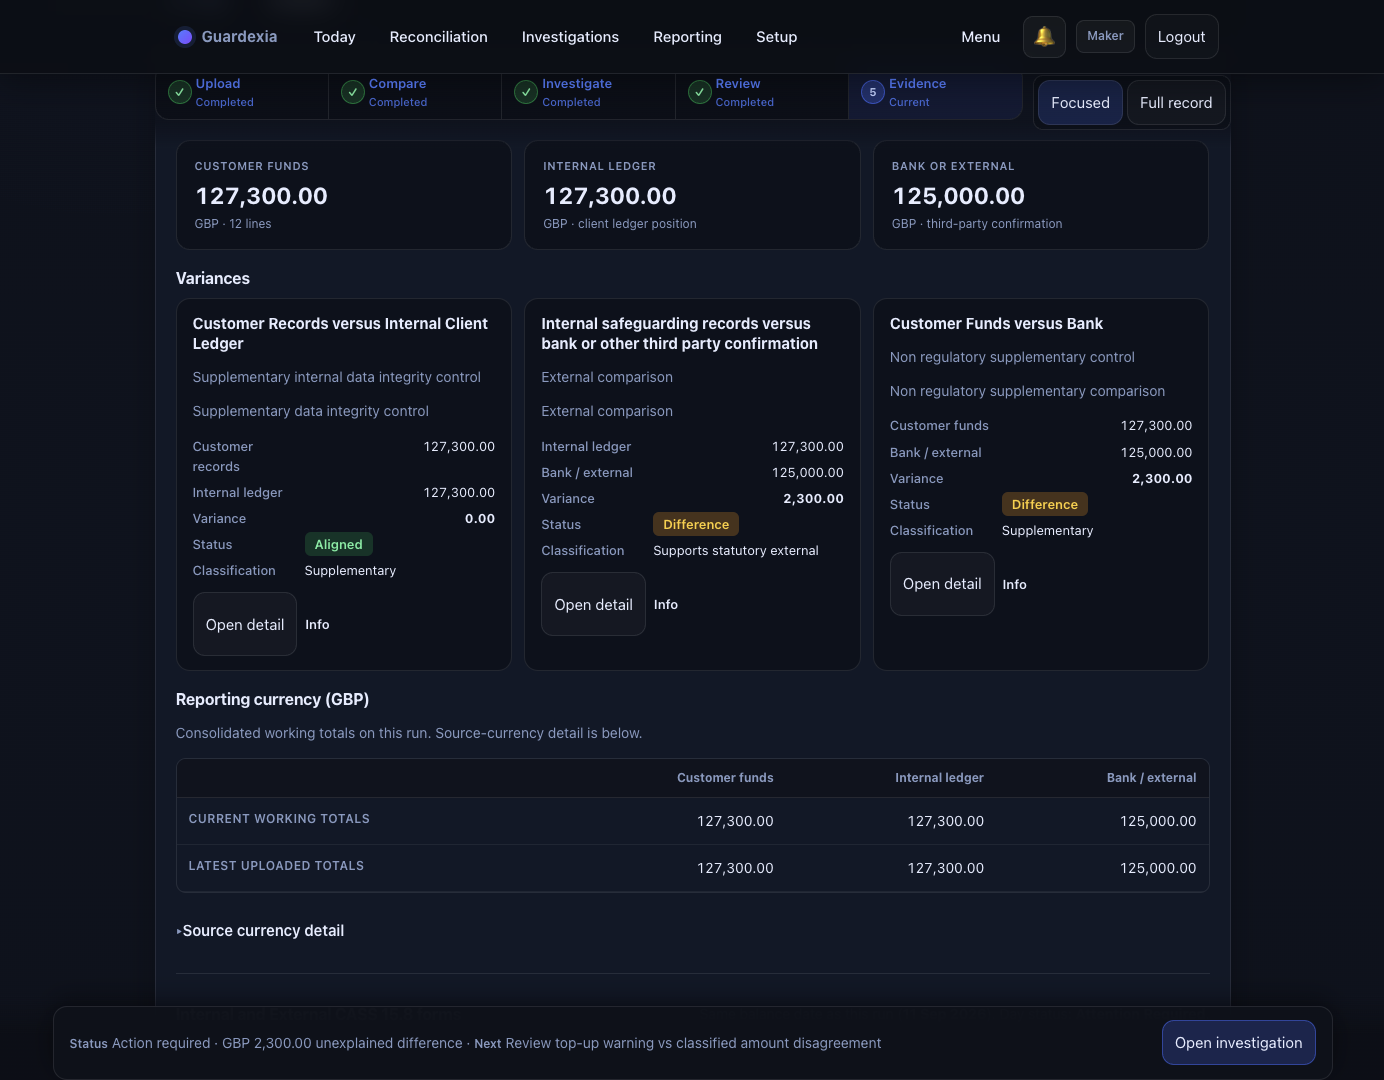1384x1080 pixels.
Task: Click the Evidence step number 5 badge
Action: [x=873, y=92]
